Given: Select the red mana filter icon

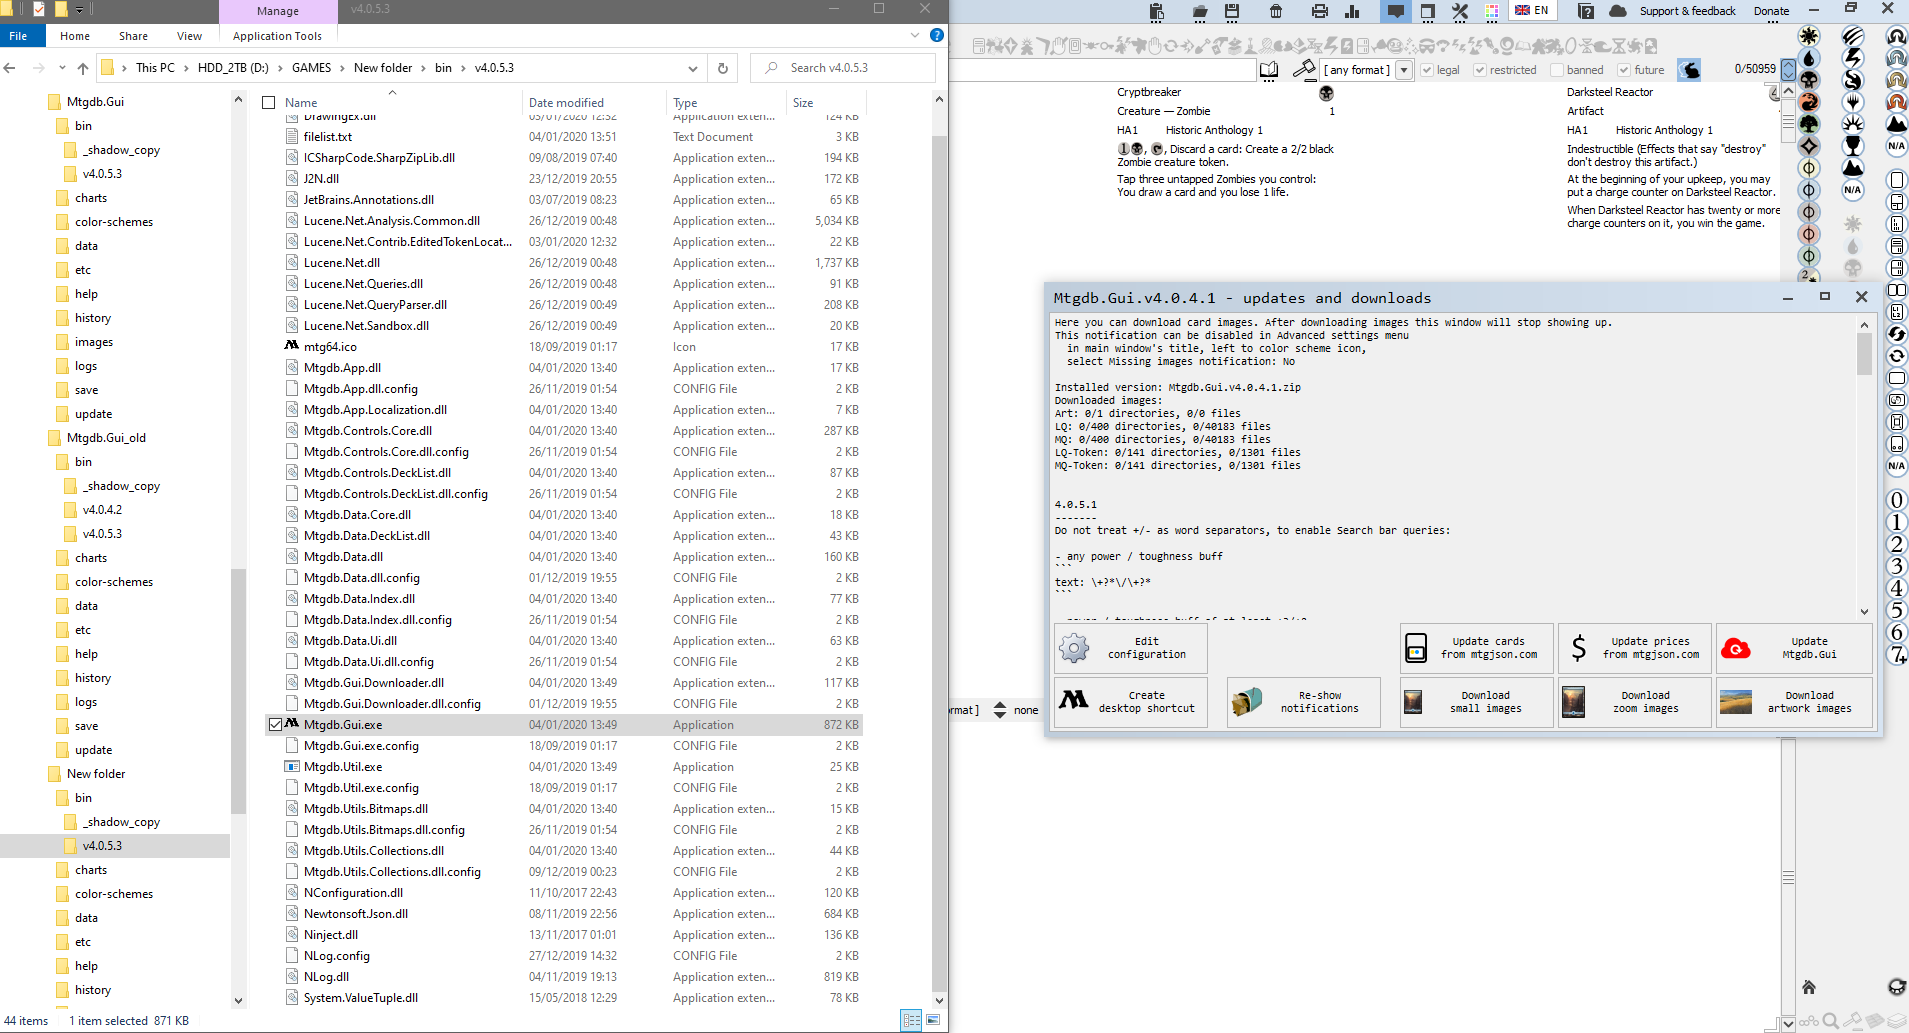Looking at the screenshot, I should pyautogui.click(x=1809, y=102).
